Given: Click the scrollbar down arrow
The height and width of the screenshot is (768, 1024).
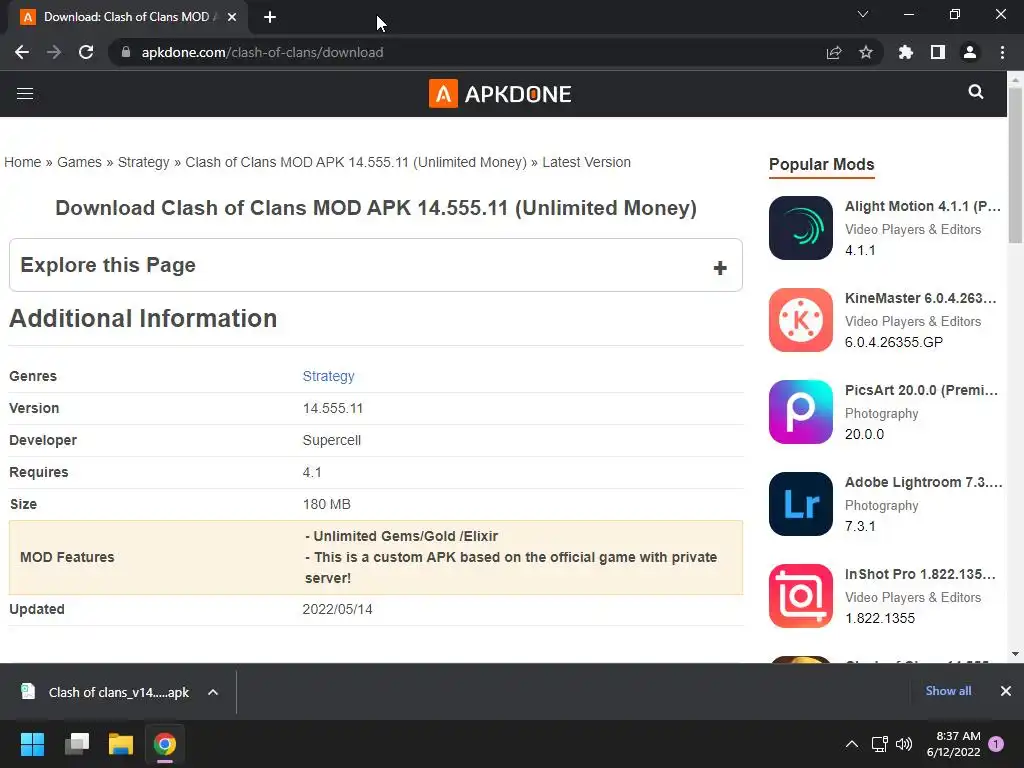Looking at the screenshot, I should (1016, 654).
